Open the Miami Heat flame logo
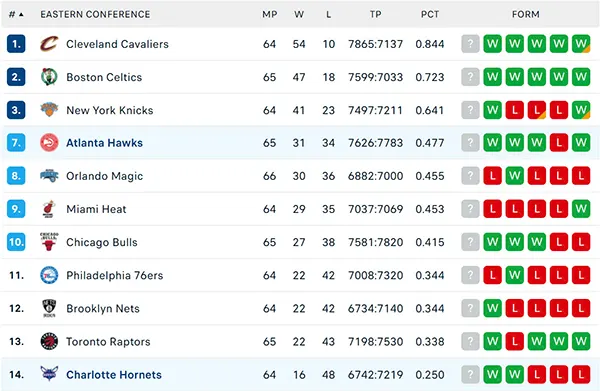Image resolution: width=600 pixels, height=391 pixels. tap(49, 209)
